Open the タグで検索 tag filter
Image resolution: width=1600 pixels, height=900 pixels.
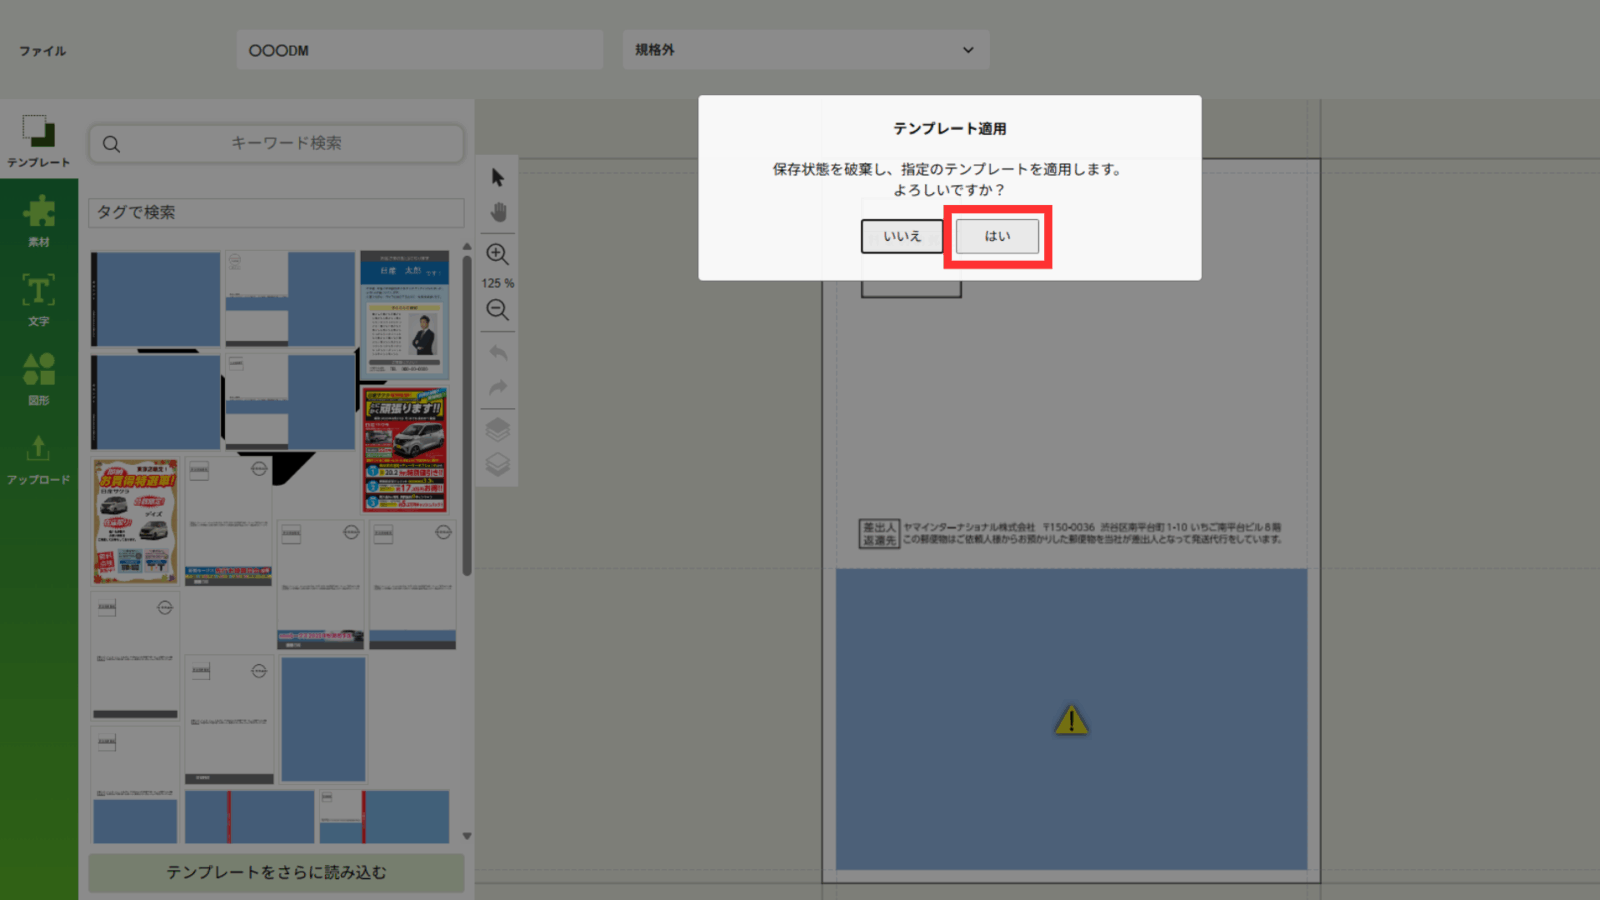click(276, 213)
